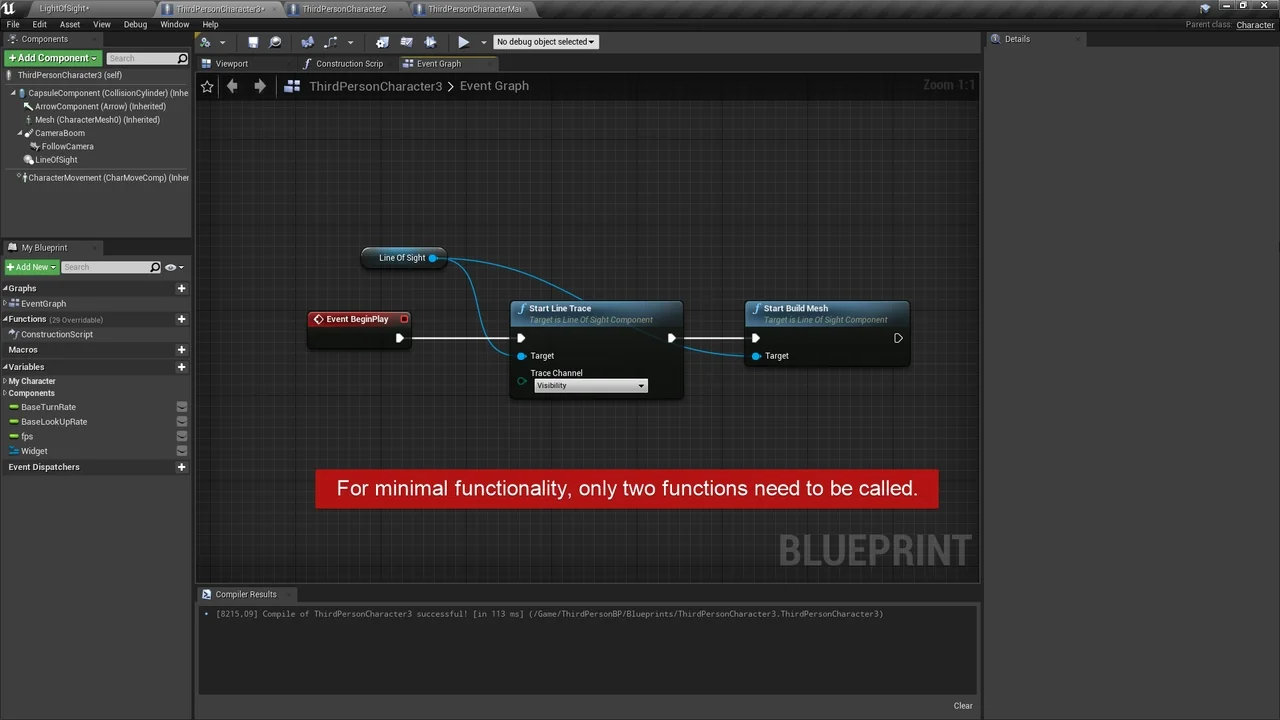Toggle visibility filter in My Blueprint panel
This screenshot has width=1280, height=720.
170,267
